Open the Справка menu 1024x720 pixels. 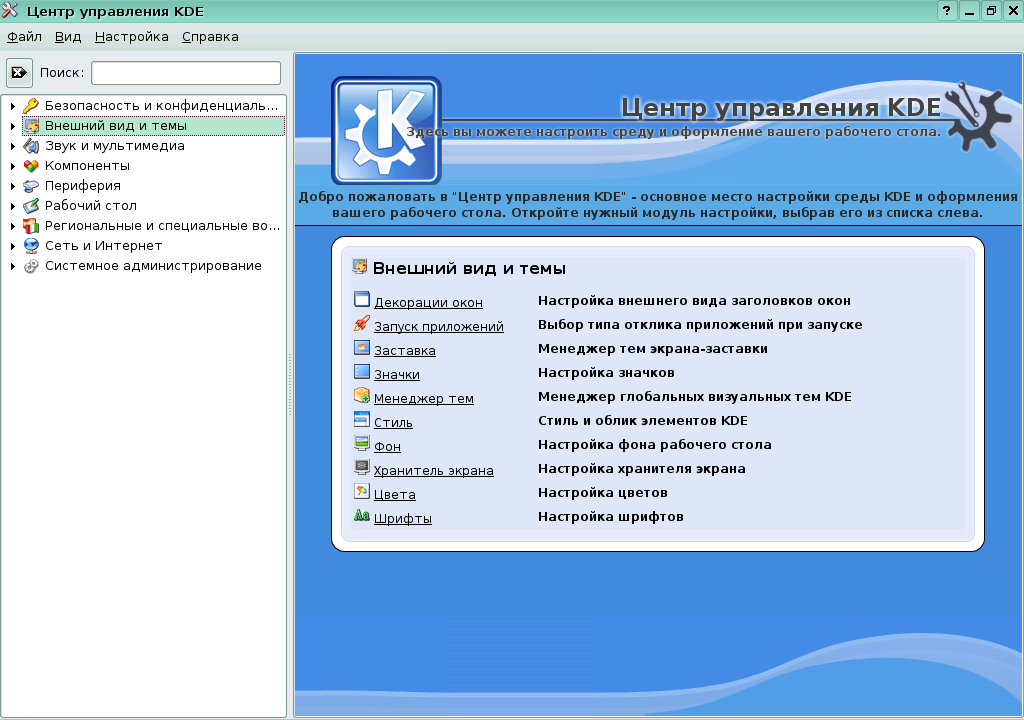[208, 36]
